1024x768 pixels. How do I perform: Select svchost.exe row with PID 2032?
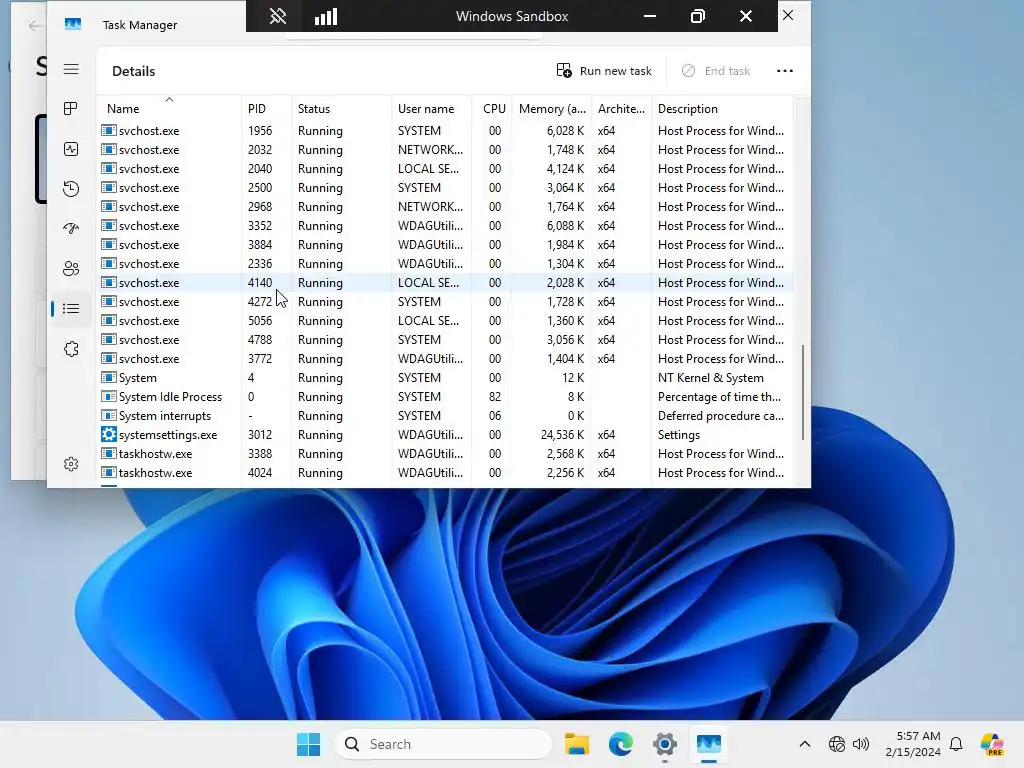[x=446, y=150]
